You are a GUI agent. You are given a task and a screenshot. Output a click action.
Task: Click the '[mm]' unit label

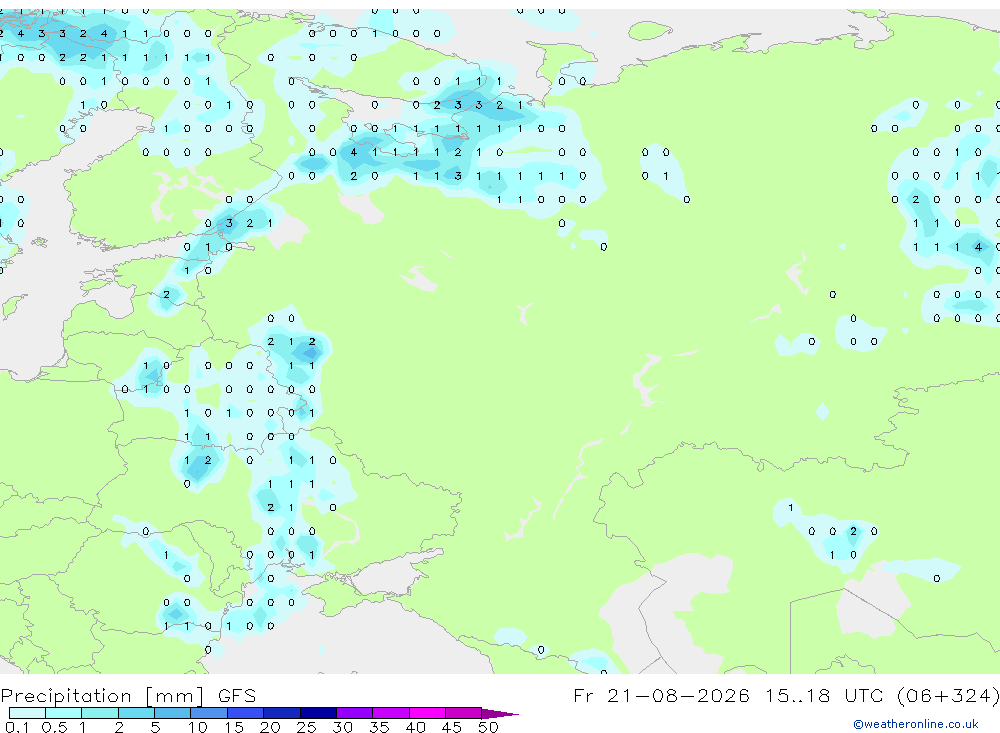click(175, 695)
